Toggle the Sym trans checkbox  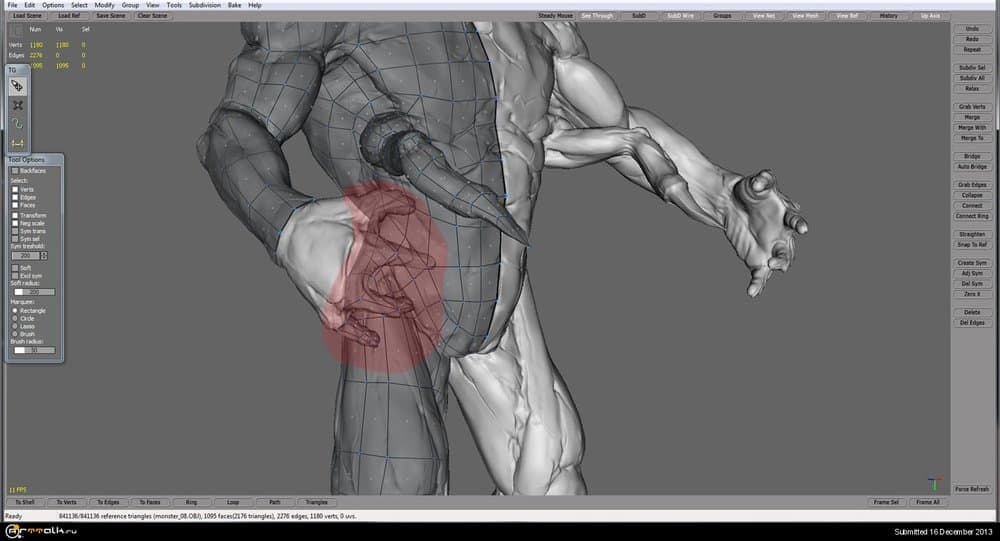click(15, 231)
